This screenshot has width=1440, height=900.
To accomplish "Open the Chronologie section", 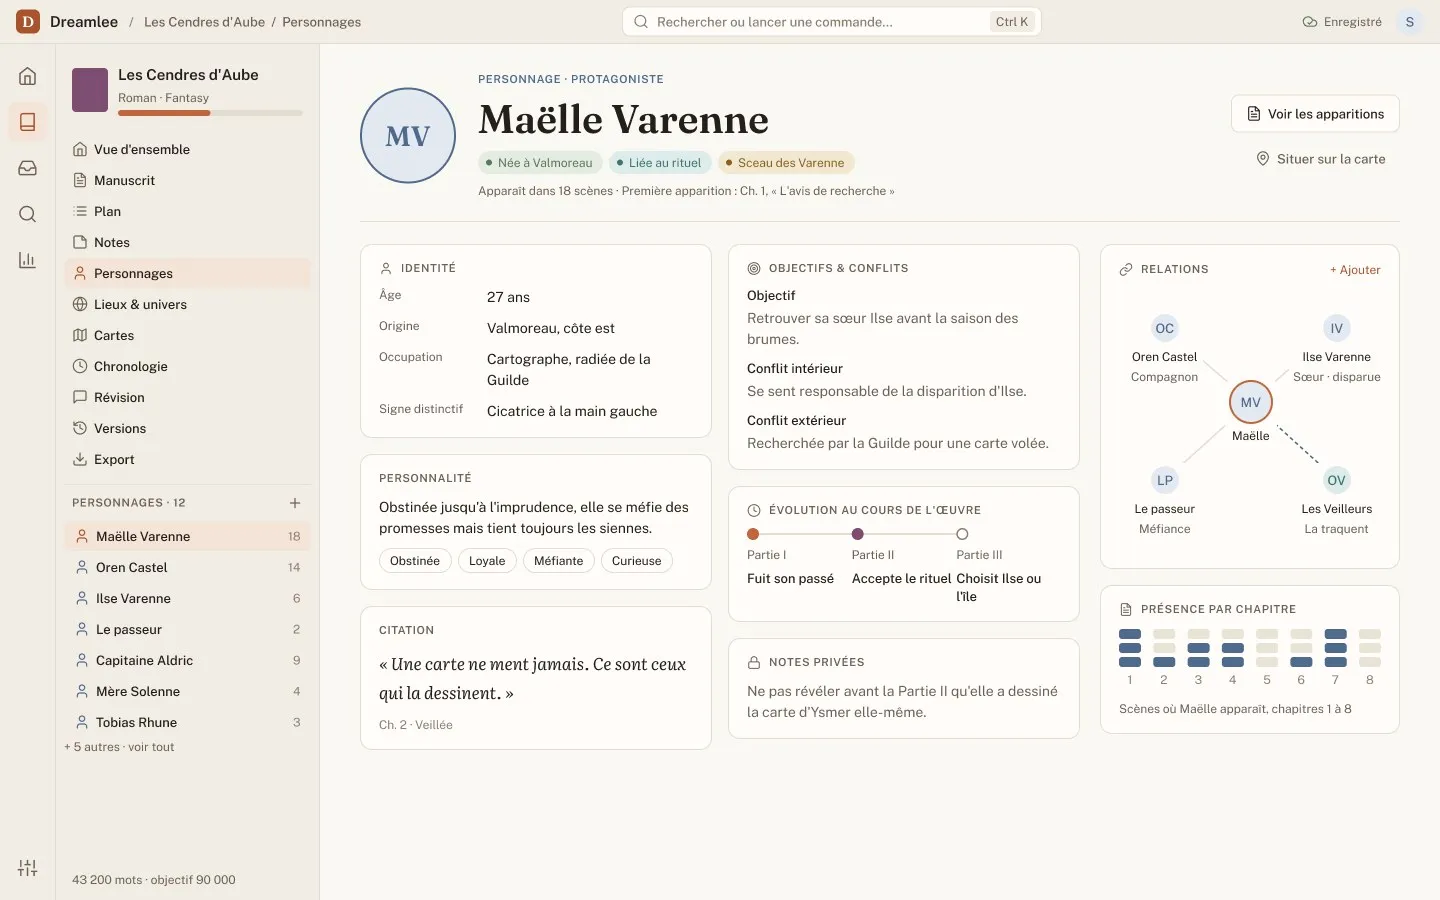I will 188,366.
